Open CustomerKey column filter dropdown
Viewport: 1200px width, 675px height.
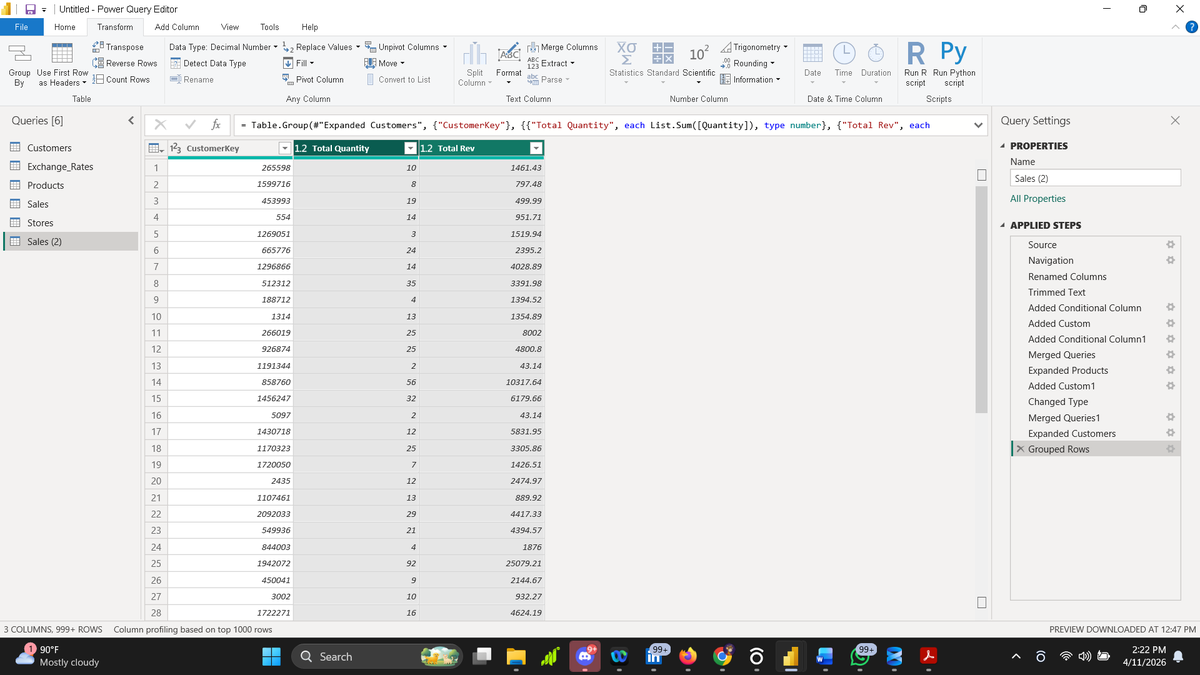tap(284, 148)
